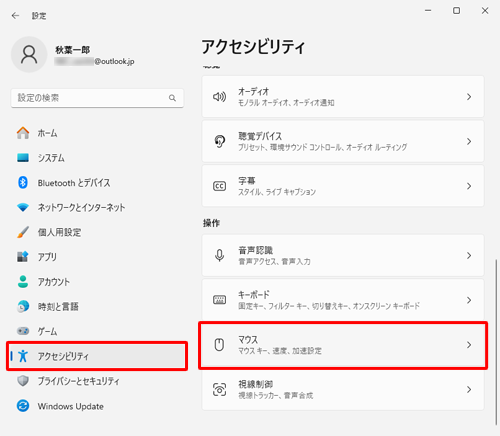The width and height of the screenshot is (500, 436).
Task: Open 音声認識 settings title
Action: click(x=255, y=250)
